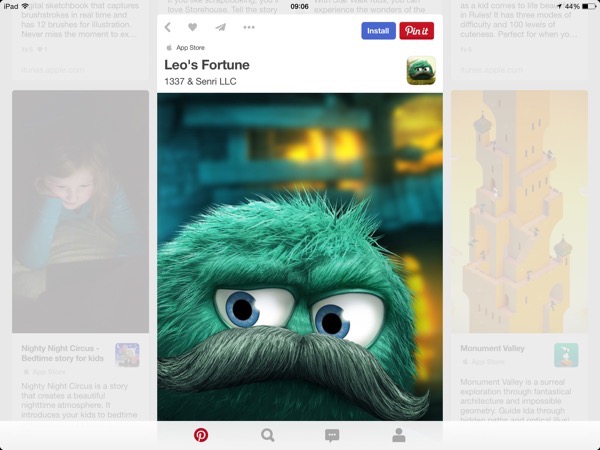
Task: Send the pin using the paper plane icon
Action: [220, 27]
